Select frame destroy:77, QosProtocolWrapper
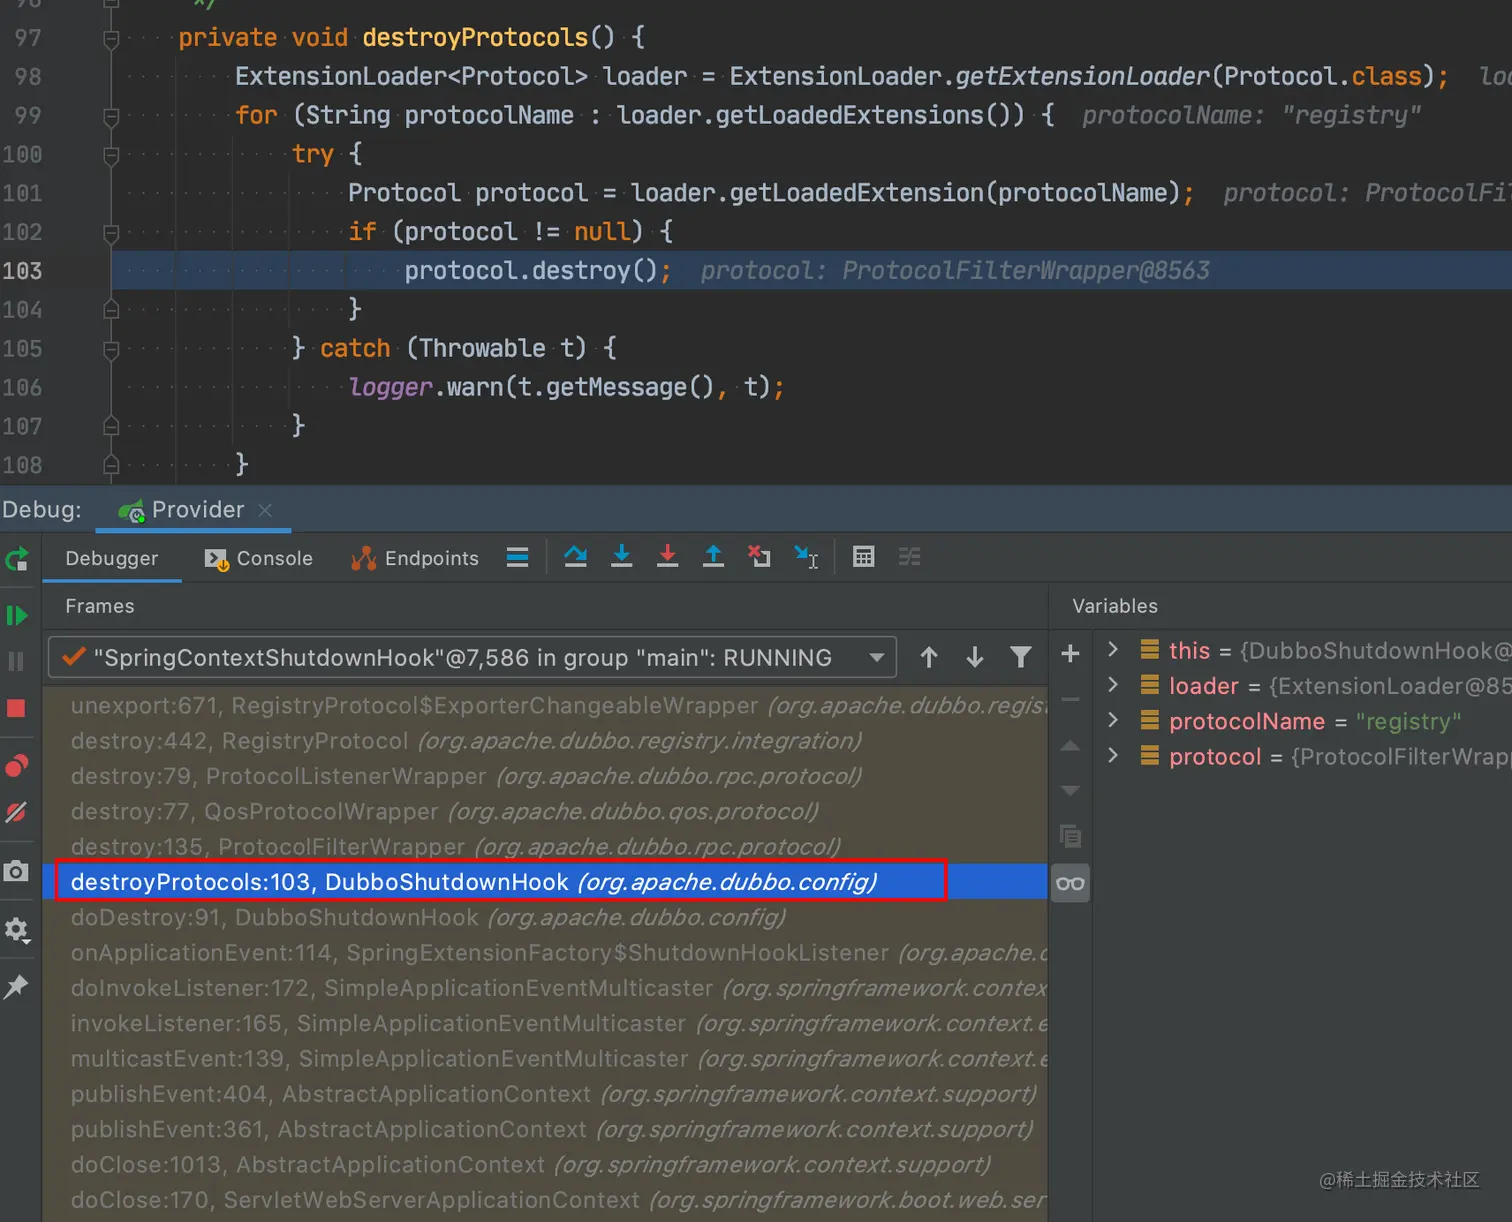Image resolution: width=1512 pixels, height=1222 pixels. pyautogui.click(x=545, y=811)
